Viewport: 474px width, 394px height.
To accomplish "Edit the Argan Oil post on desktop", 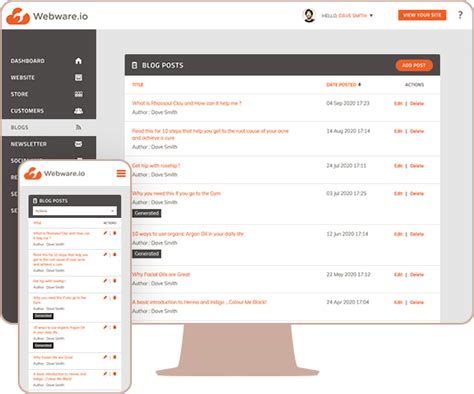I will click(398, 234).
